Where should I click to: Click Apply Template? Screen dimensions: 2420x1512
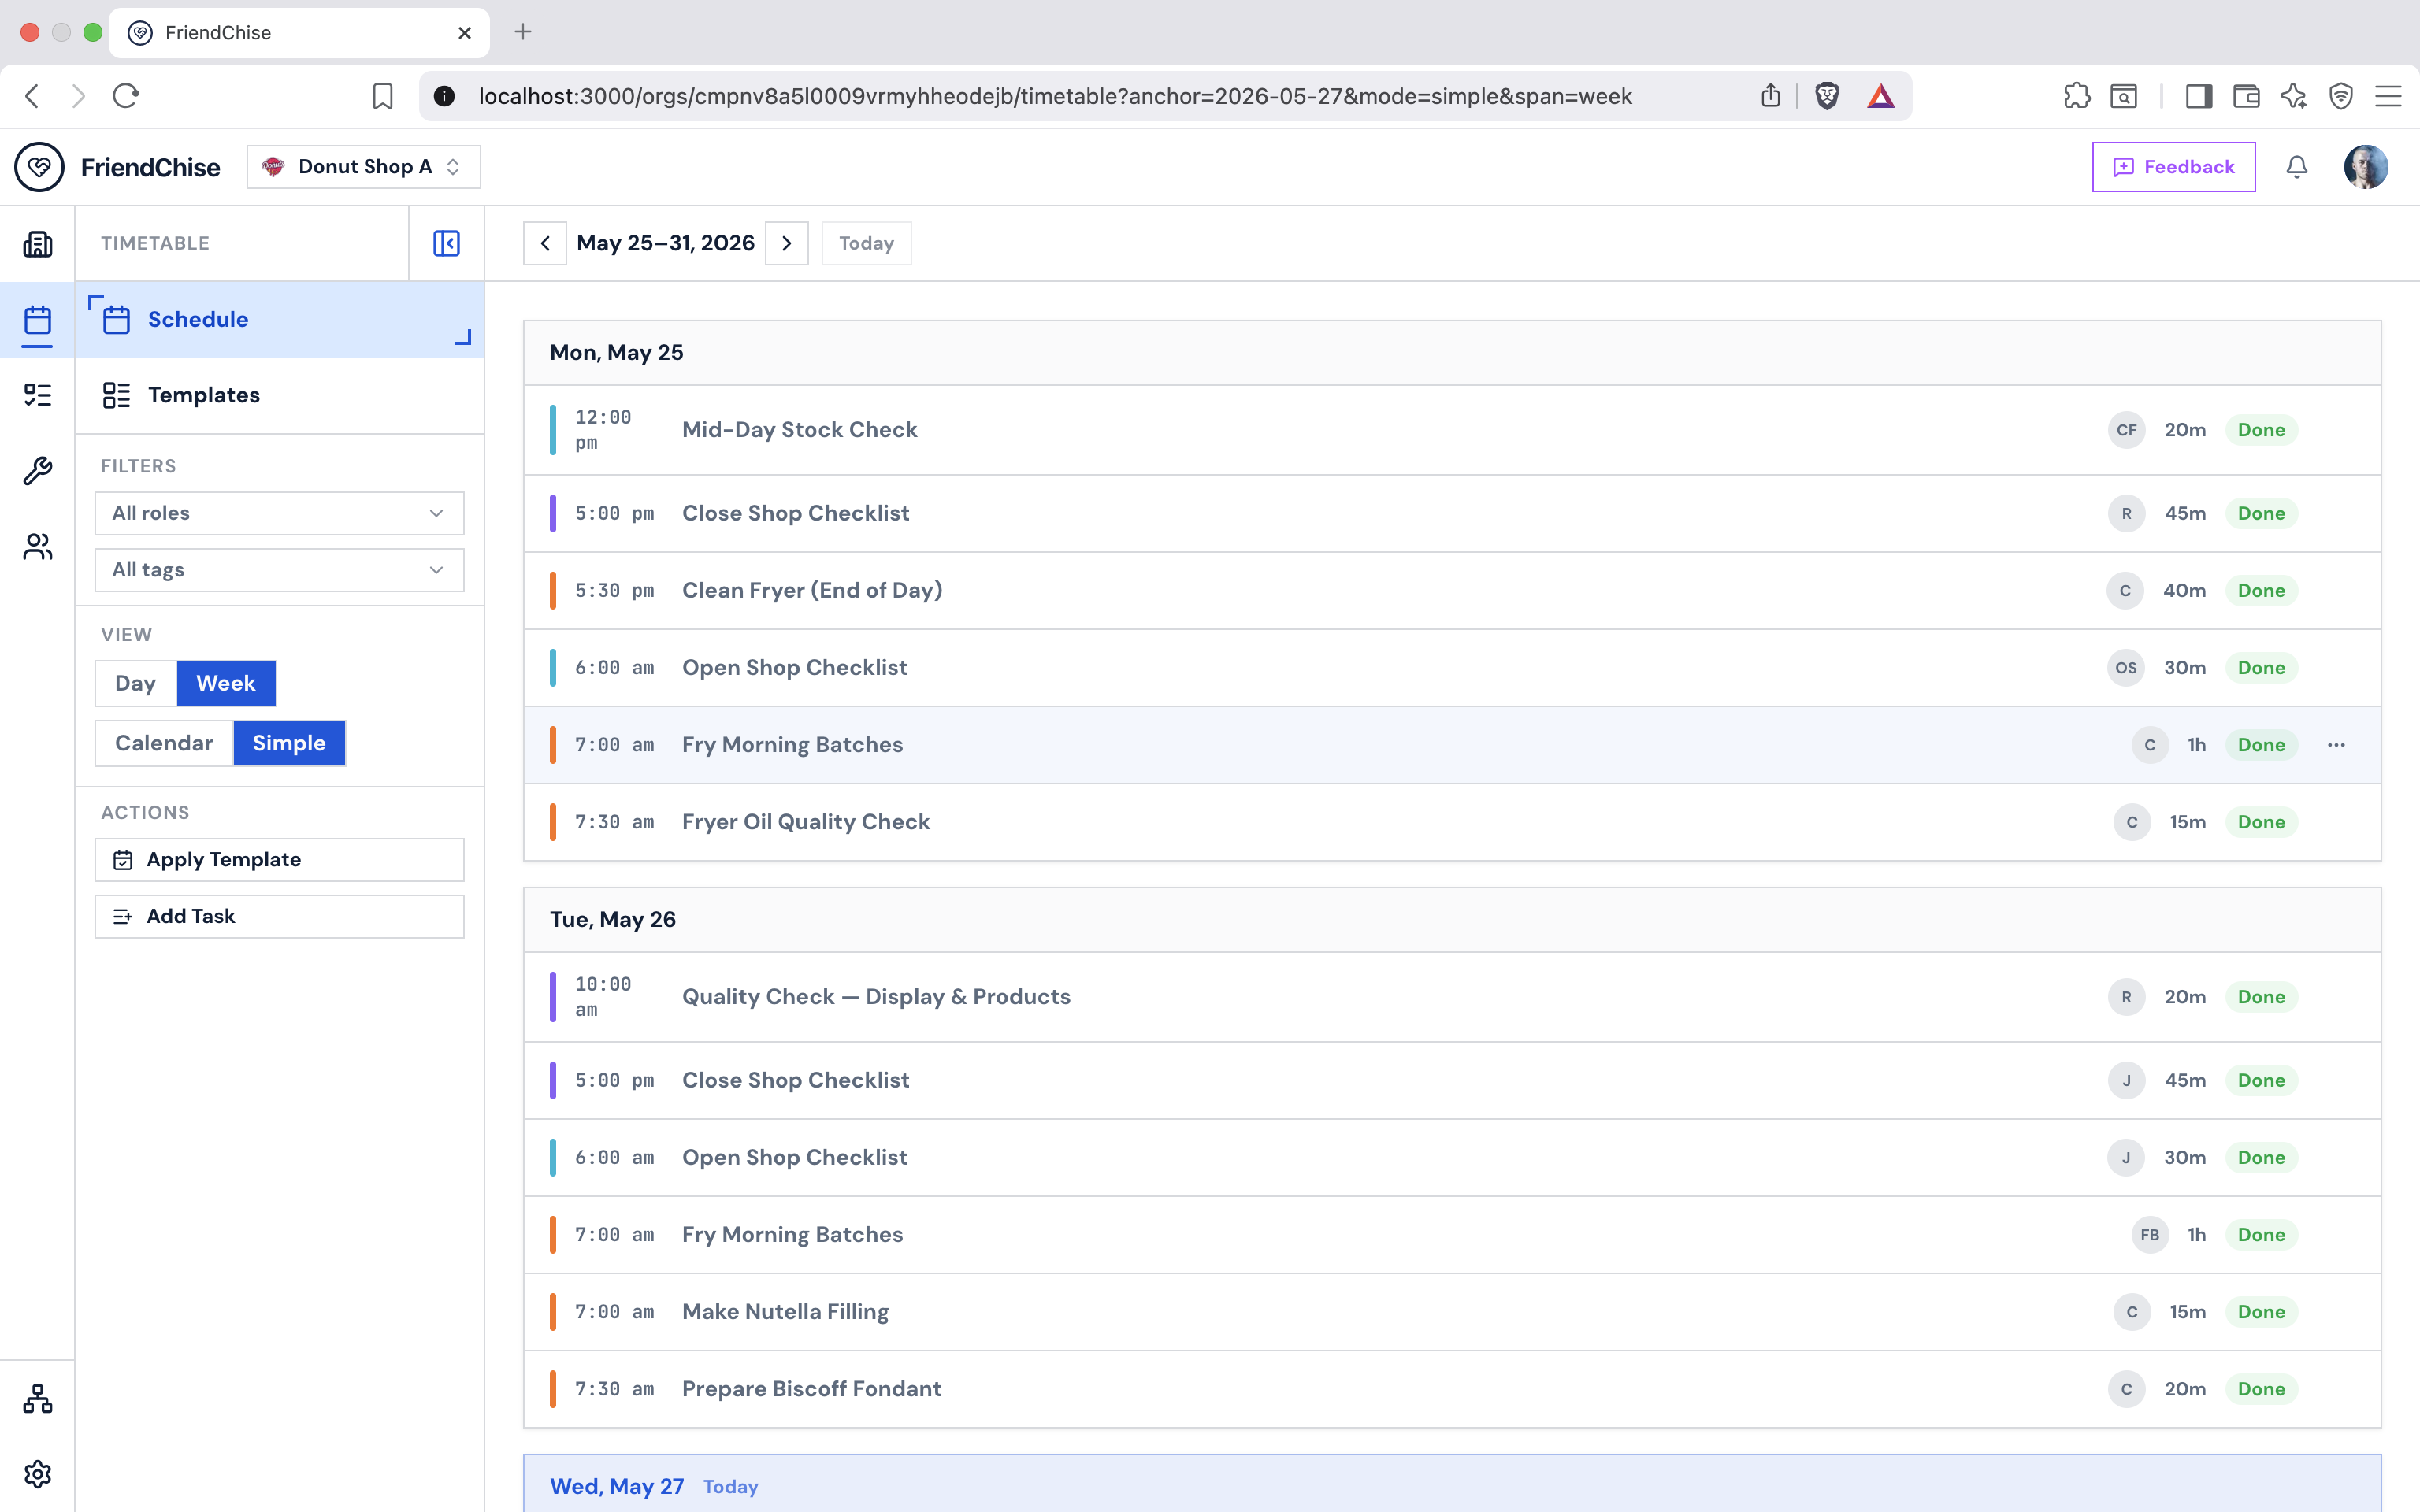[279, 860]
